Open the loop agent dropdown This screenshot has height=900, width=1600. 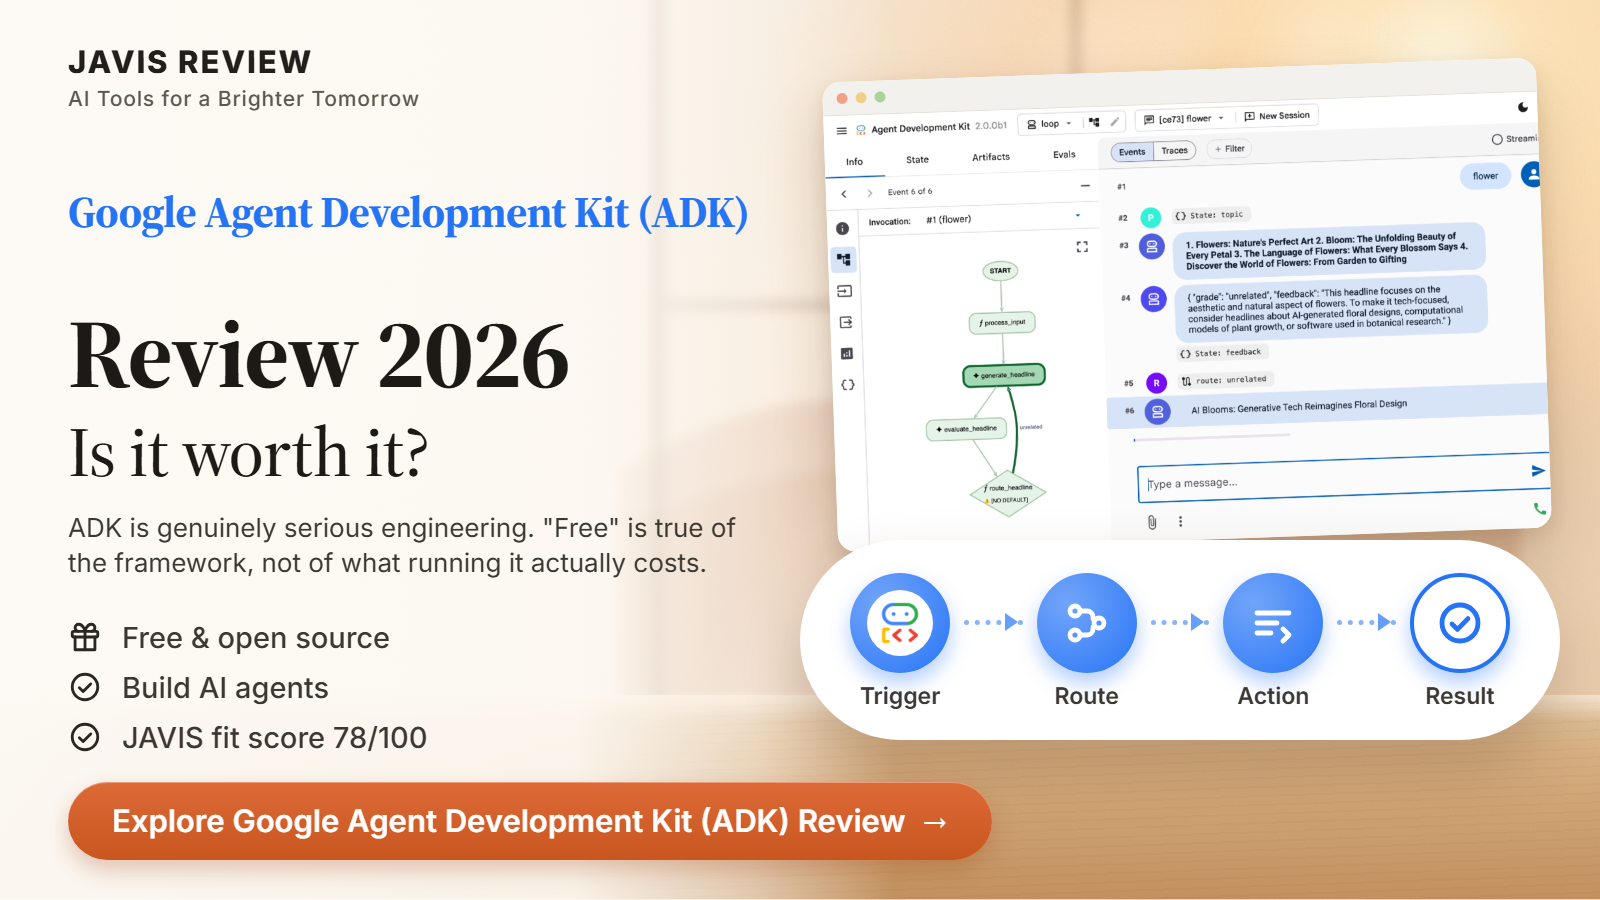coord(1049,124)
